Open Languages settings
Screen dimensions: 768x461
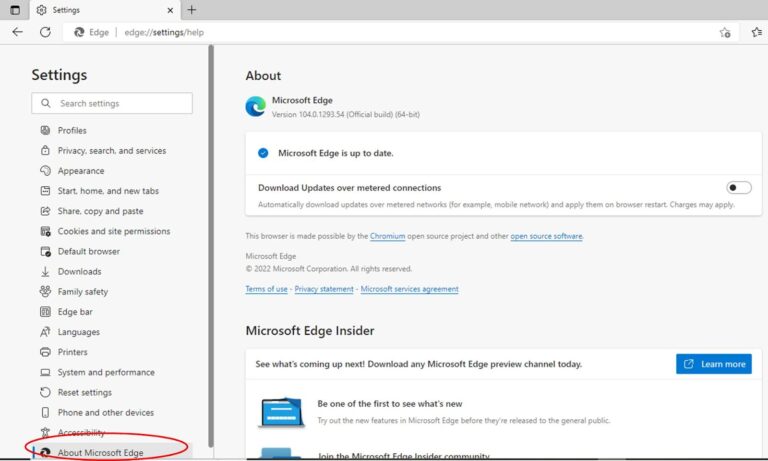point(78,332)
